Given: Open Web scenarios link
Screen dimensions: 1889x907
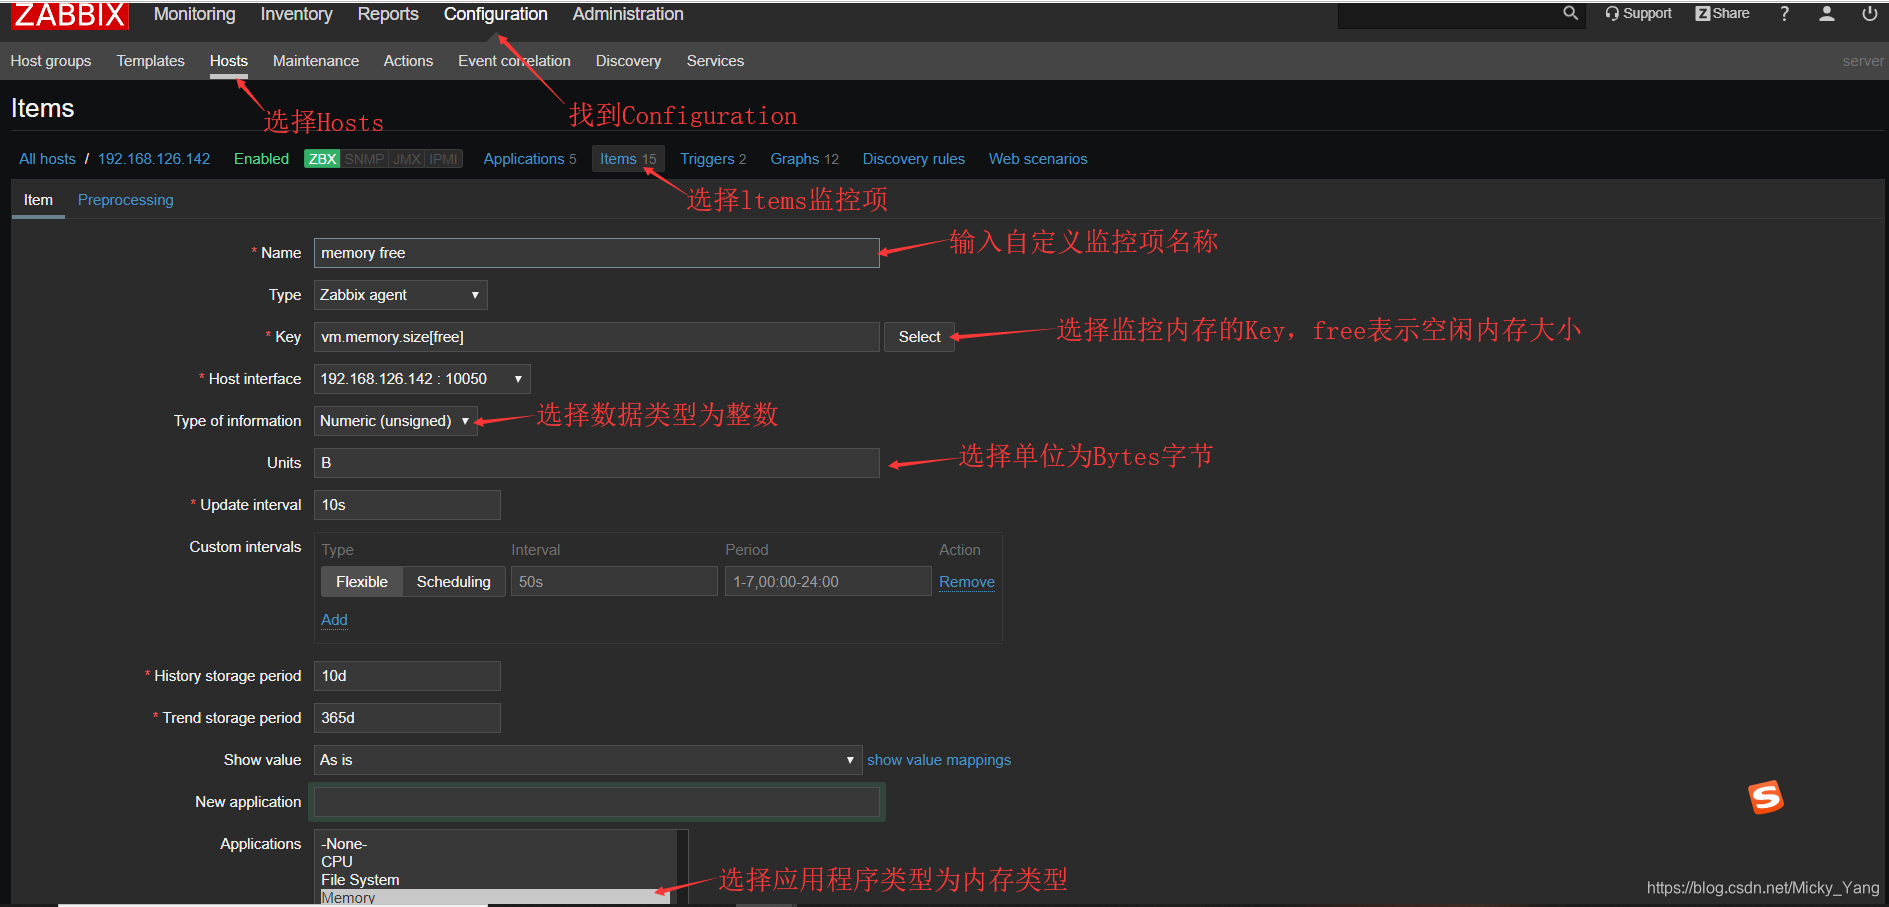Looking at the screenshot, I should click(x=1038, y=159).
